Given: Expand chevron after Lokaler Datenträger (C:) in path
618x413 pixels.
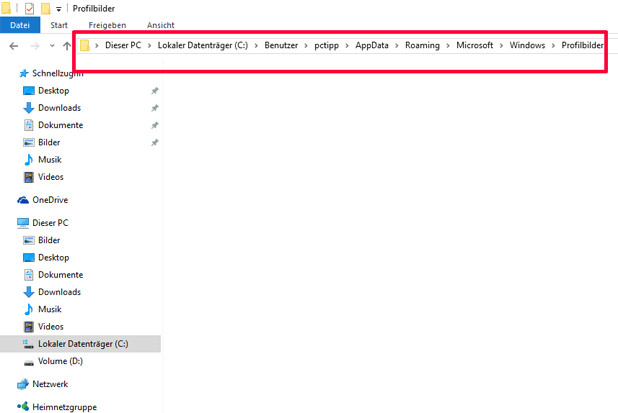Looking at the screenshot, I should 256,46.
